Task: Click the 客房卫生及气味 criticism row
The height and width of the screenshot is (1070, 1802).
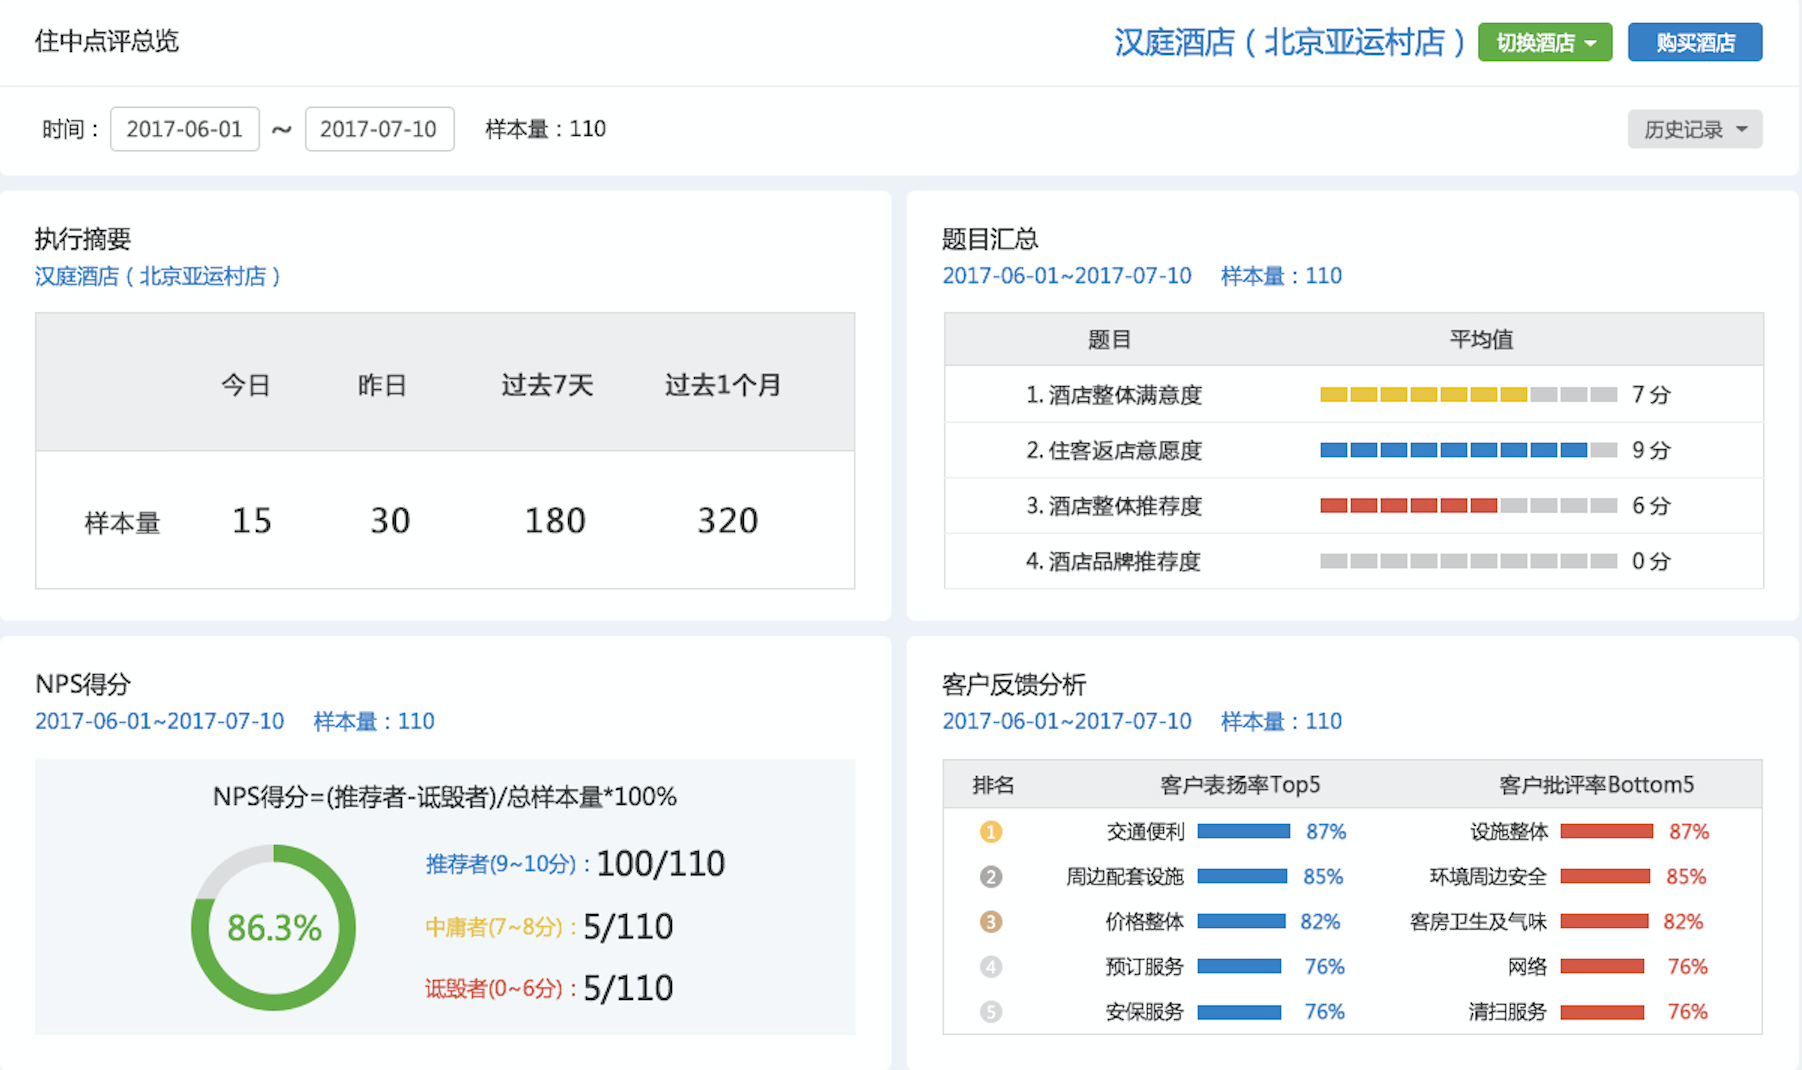Action: (1556, 922)
